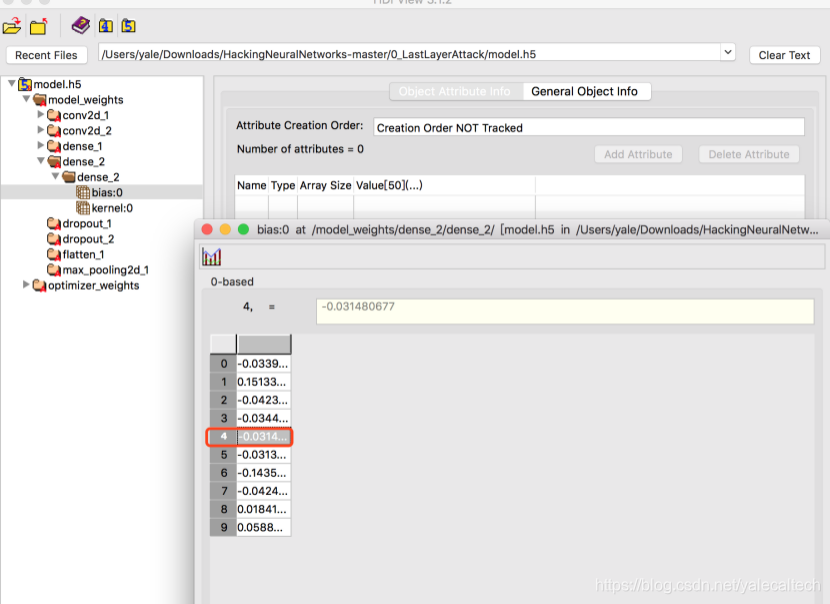Minimize the bias:0 data window
This screenshot has width=830, height=604.
[225, 229]
